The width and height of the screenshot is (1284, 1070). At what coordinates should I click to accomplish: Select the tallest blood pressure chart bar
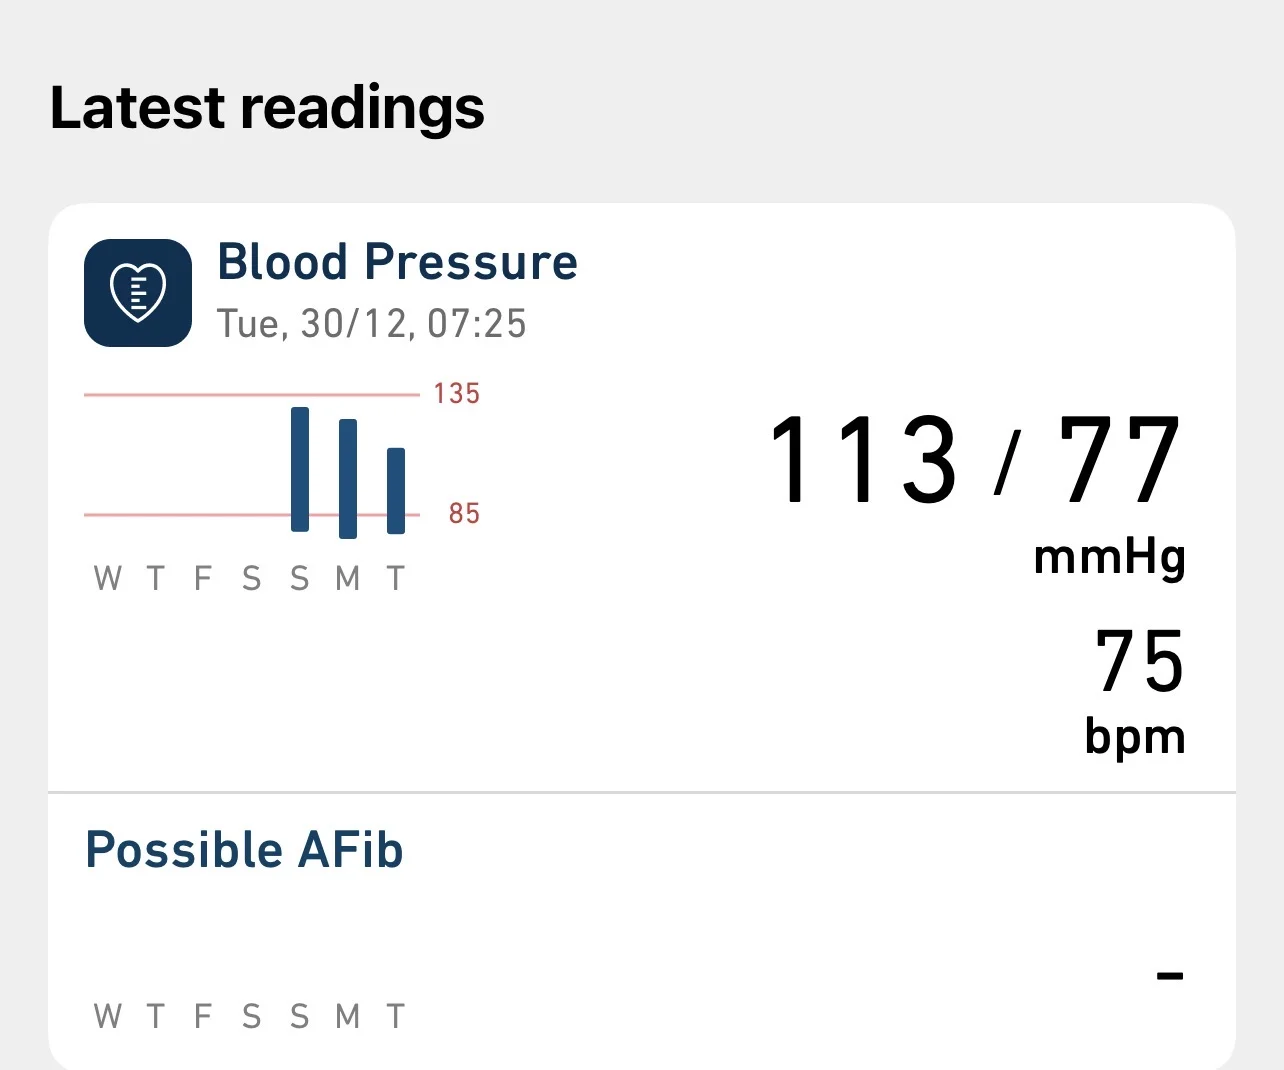tap(300, 469)
